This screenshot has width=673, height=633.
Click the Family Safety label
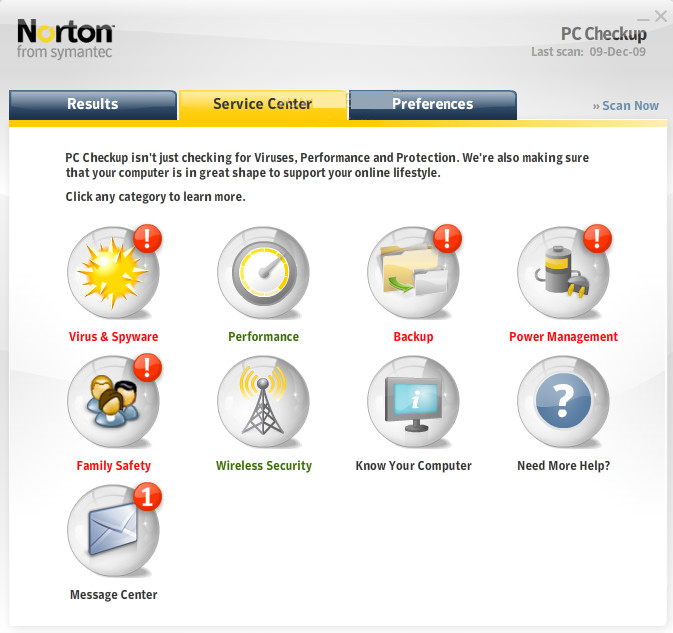(114, 466)
